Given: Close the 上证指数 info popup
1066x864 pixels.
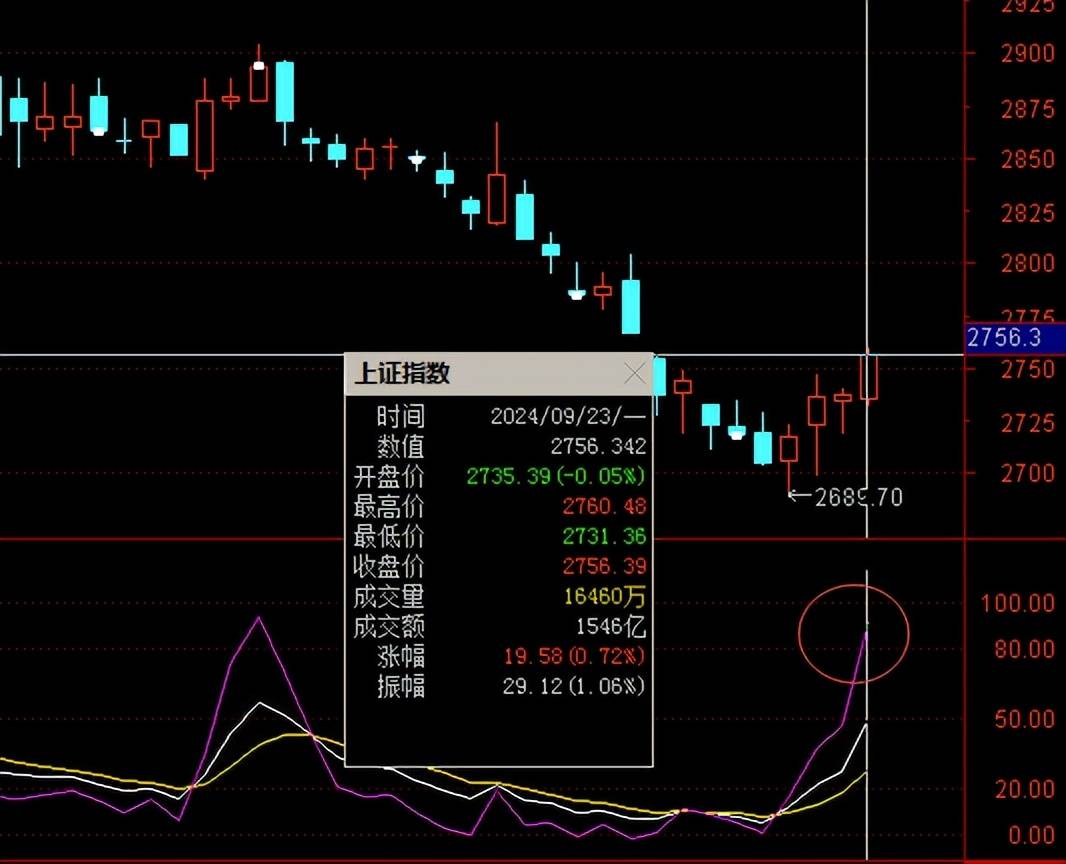Looking at the screenshot, I should [635, 373].
